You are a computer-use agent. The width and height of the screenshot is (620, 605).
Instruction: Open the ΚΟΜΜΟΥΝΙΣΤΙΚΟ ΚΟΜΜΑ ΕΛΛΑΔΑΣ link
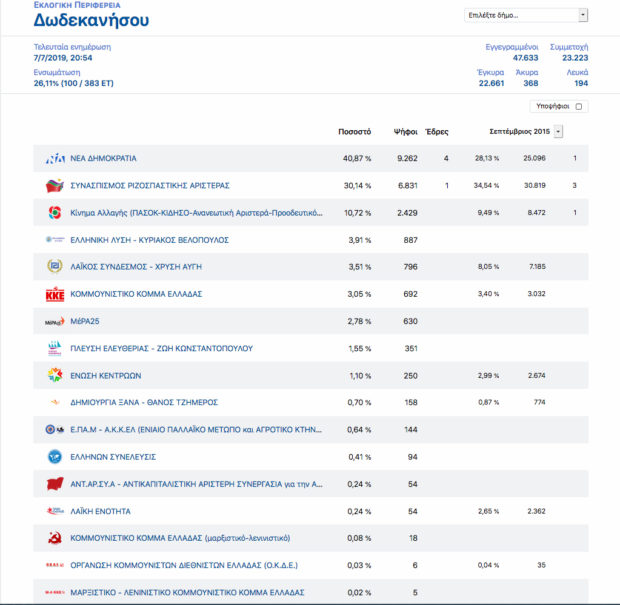(x=136, y=294)
